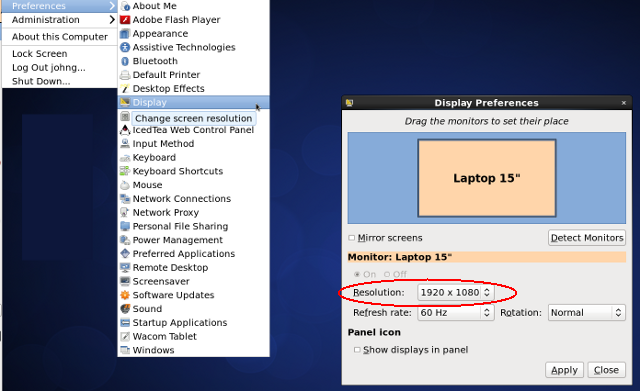Click the Display menu icon
Viewport: 640px width, 391px height.
coord(125,102)
